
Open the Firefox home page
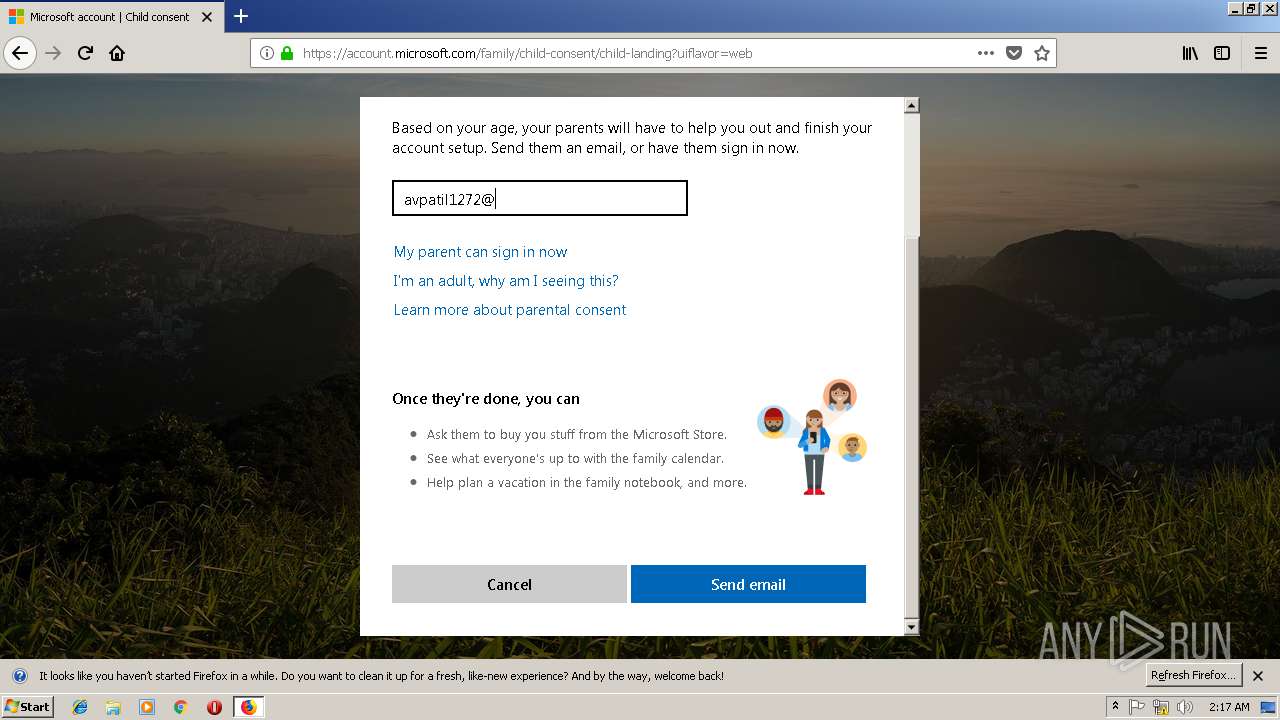click(117, 53)
